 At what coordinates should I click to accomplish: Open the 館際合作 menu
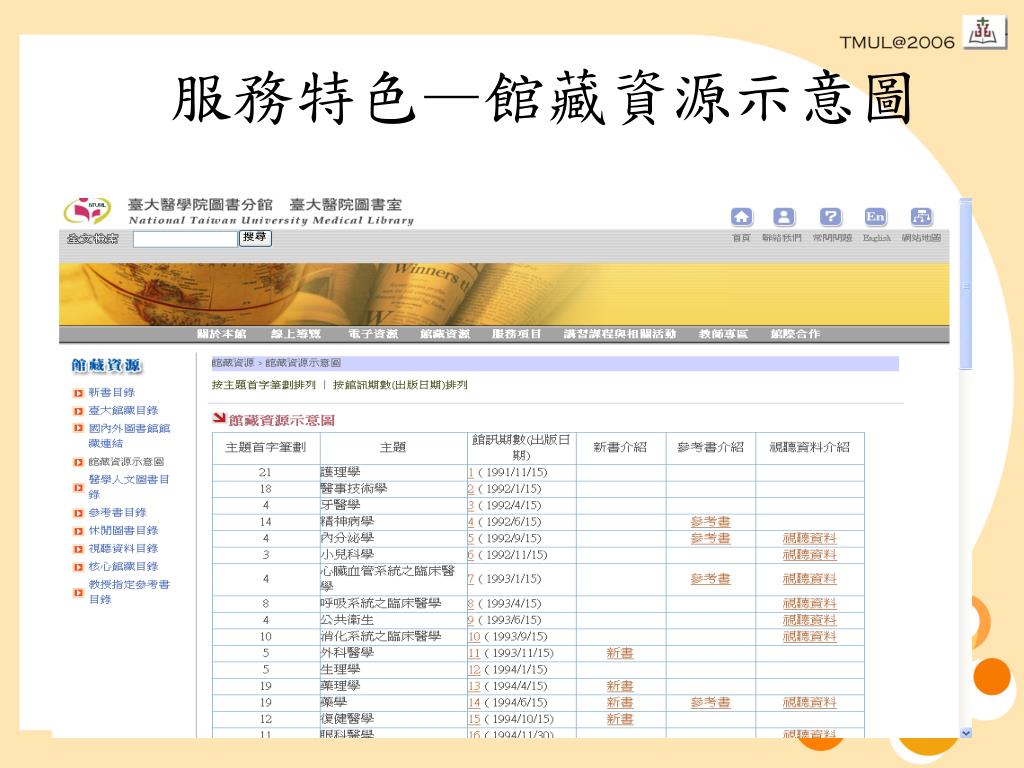click(795, 334)
